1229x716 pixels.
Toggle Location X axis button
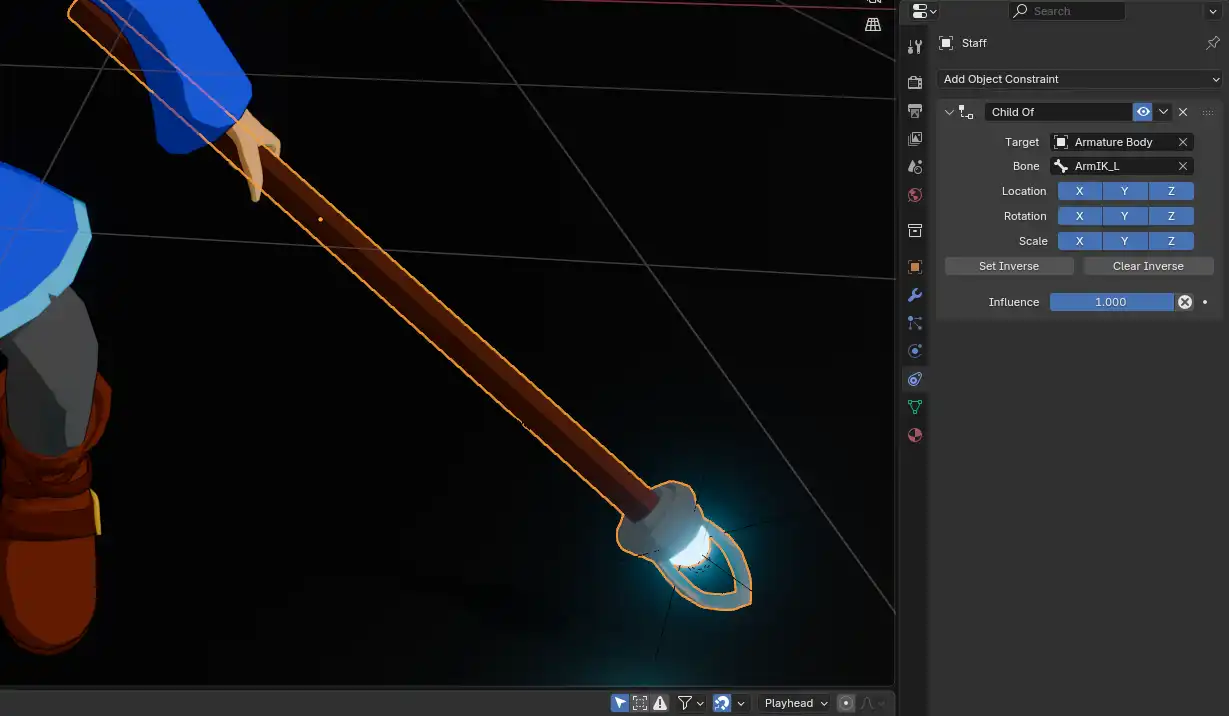point(1080,191)
